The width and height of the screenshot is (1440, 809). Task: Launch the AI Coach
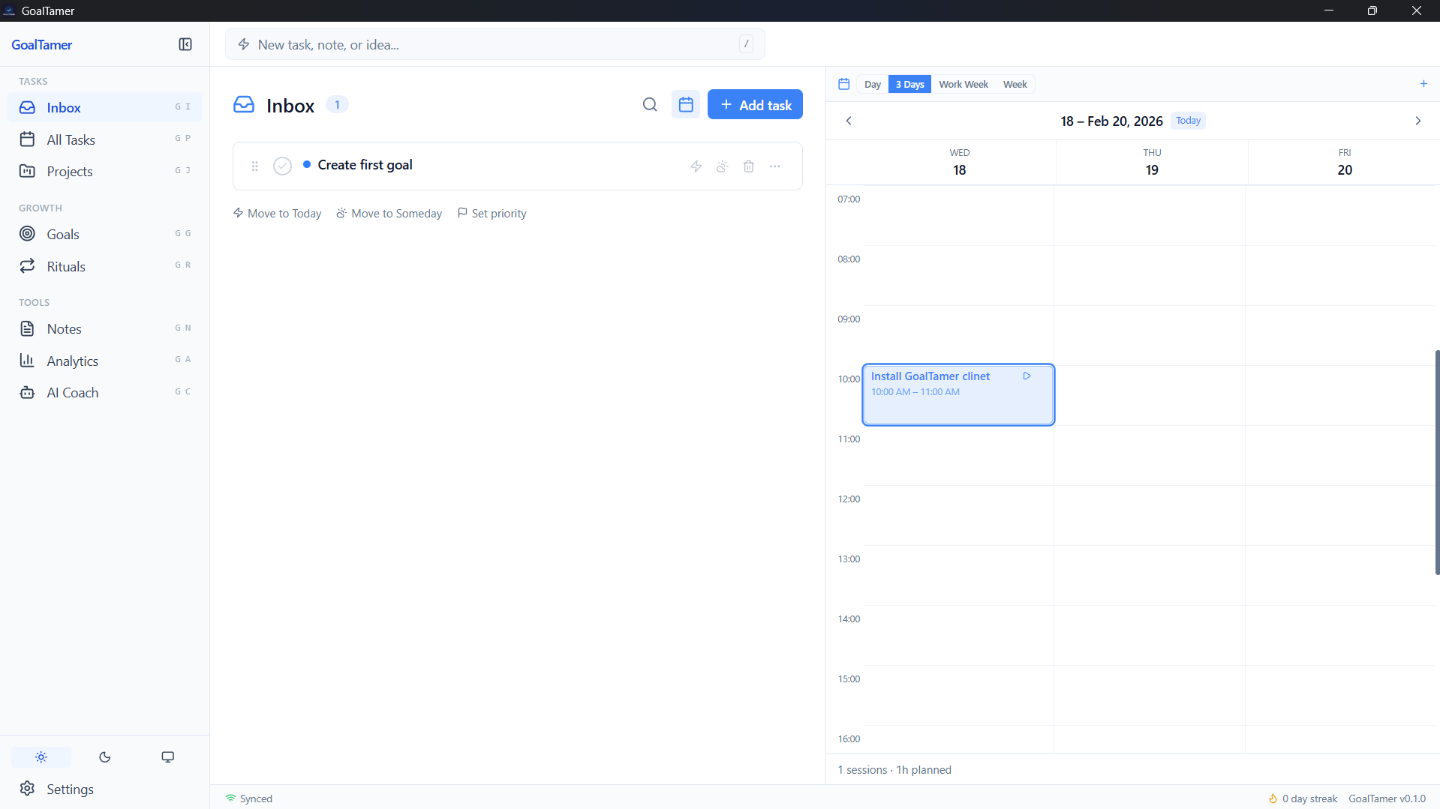pyautogui.click(x=104, y=392)
